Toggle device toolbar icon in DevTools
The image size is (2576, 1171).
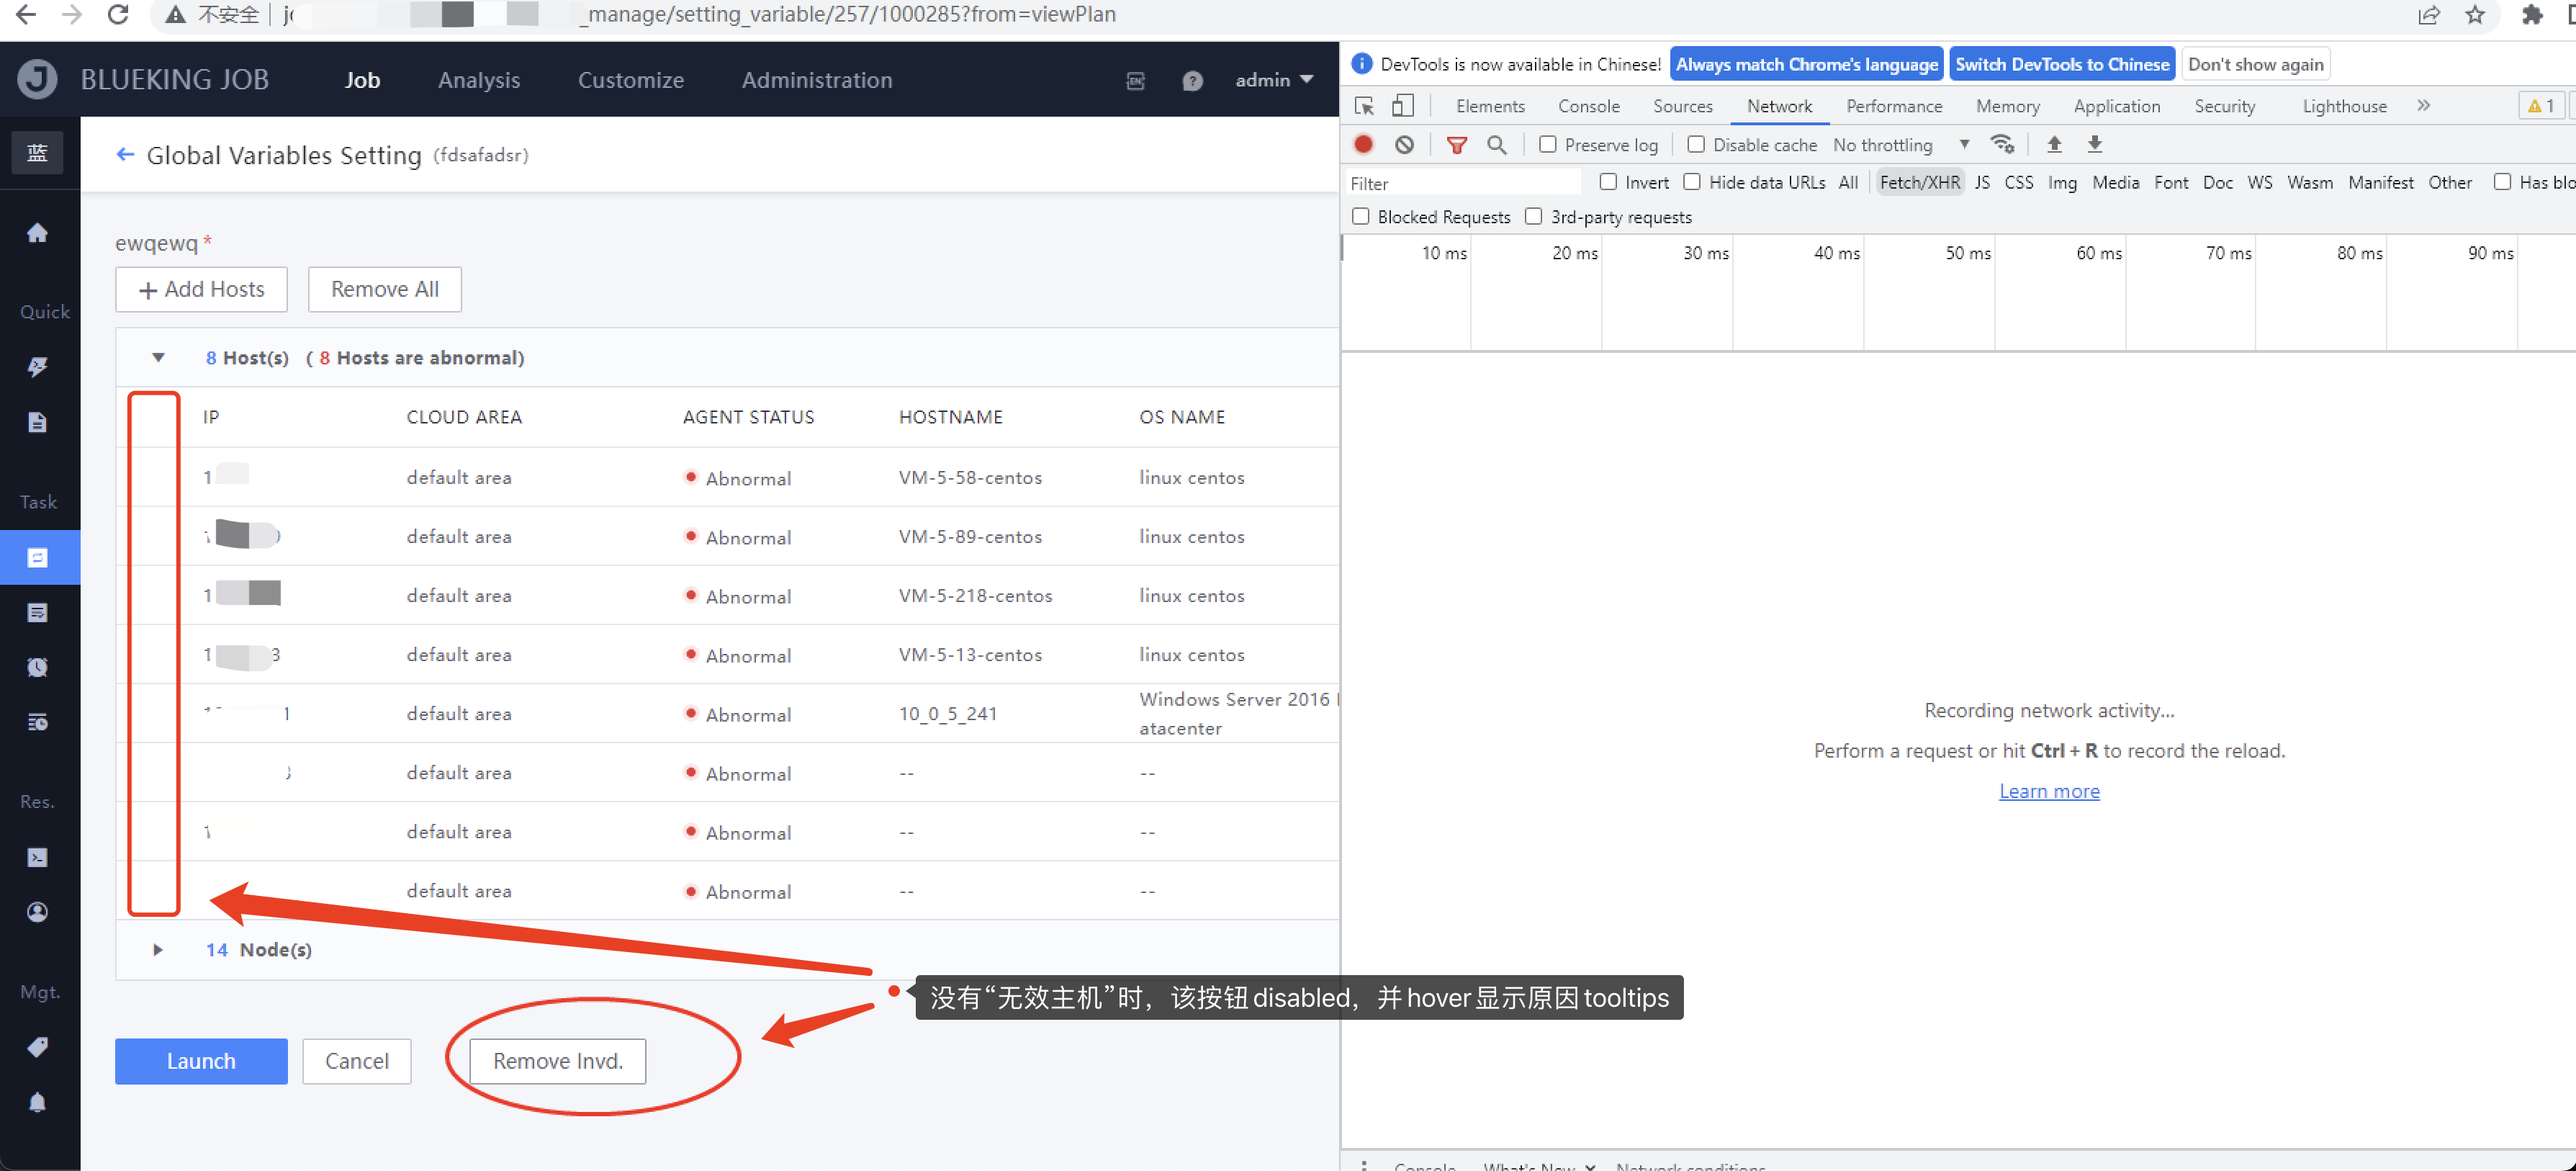pyautogui.click(x=1402, y=105)
